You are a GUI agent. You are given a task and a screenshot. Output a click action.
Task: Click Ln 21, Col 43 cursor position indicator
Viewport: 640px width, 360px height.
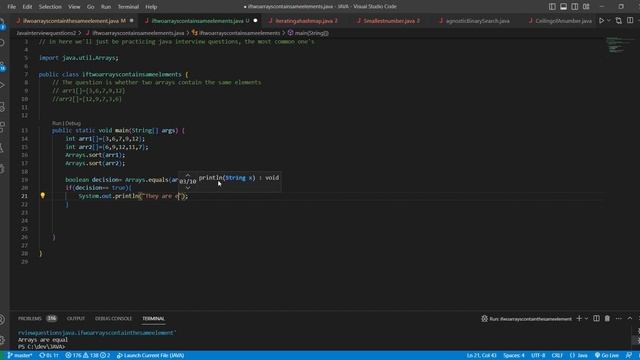click(481, 356)
